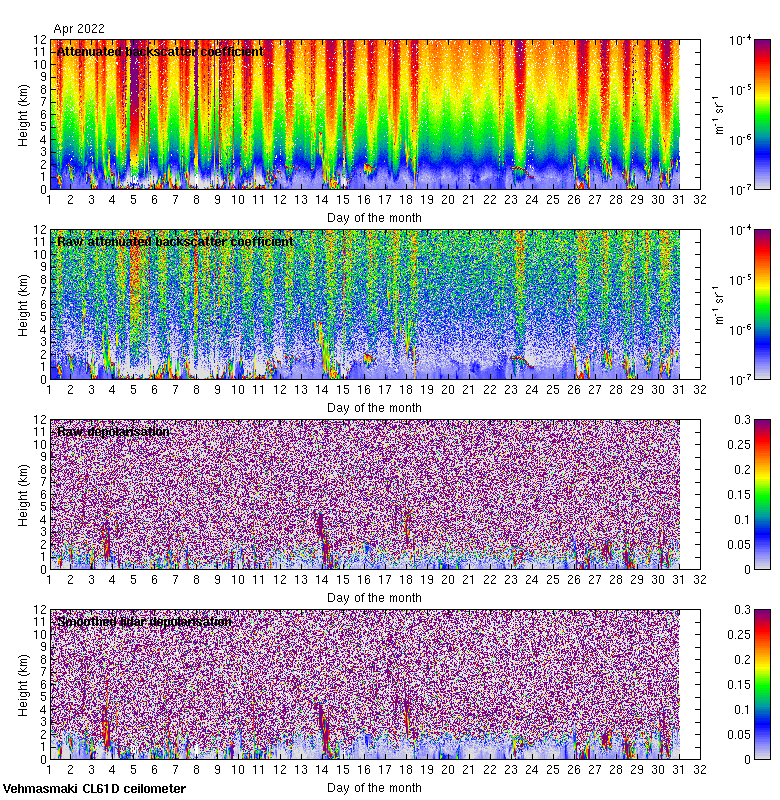Click the 'Smoothed lidar depolarisation' panel title
The width and height of the screenshot is (780, 800).
coord(144,621)
